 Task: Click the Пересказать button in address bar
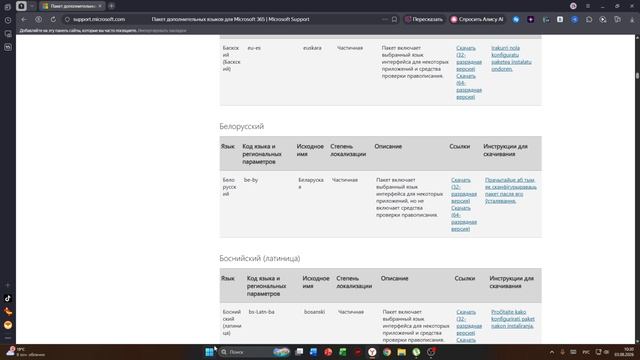click(x=424, y=19)
